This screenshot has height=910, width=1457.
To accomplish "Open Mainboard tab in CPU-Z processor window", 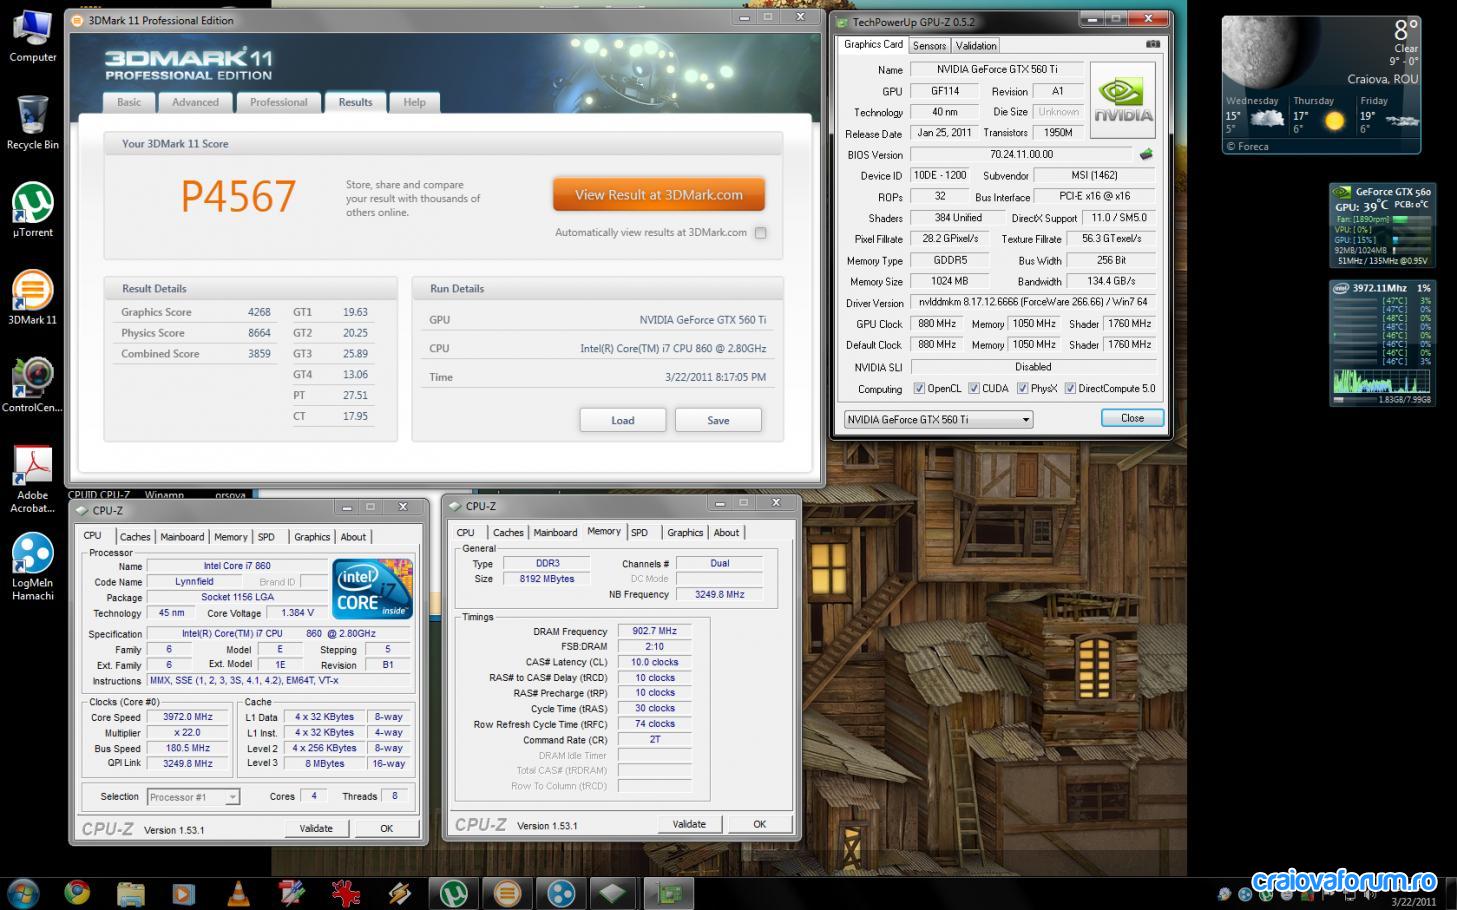I will (182, 537).
